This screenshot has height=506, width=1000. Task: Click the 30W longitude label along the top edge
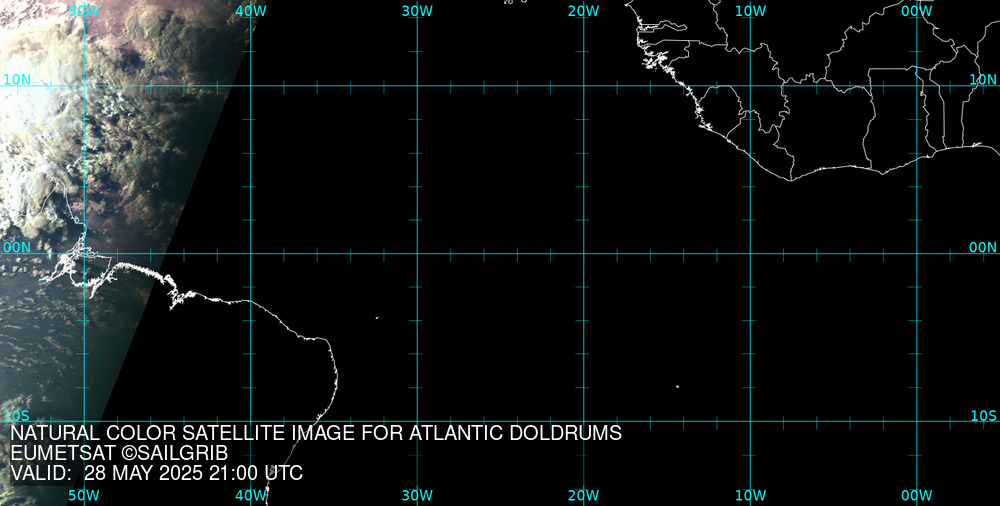tap(417, 11)
